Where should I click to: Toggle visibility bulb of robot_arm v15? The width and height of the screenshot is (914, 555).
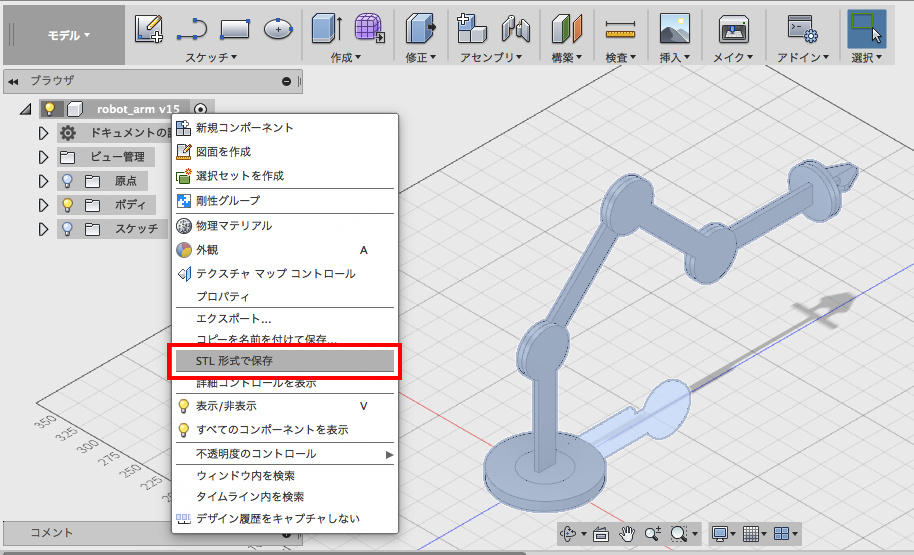point(50,108)
